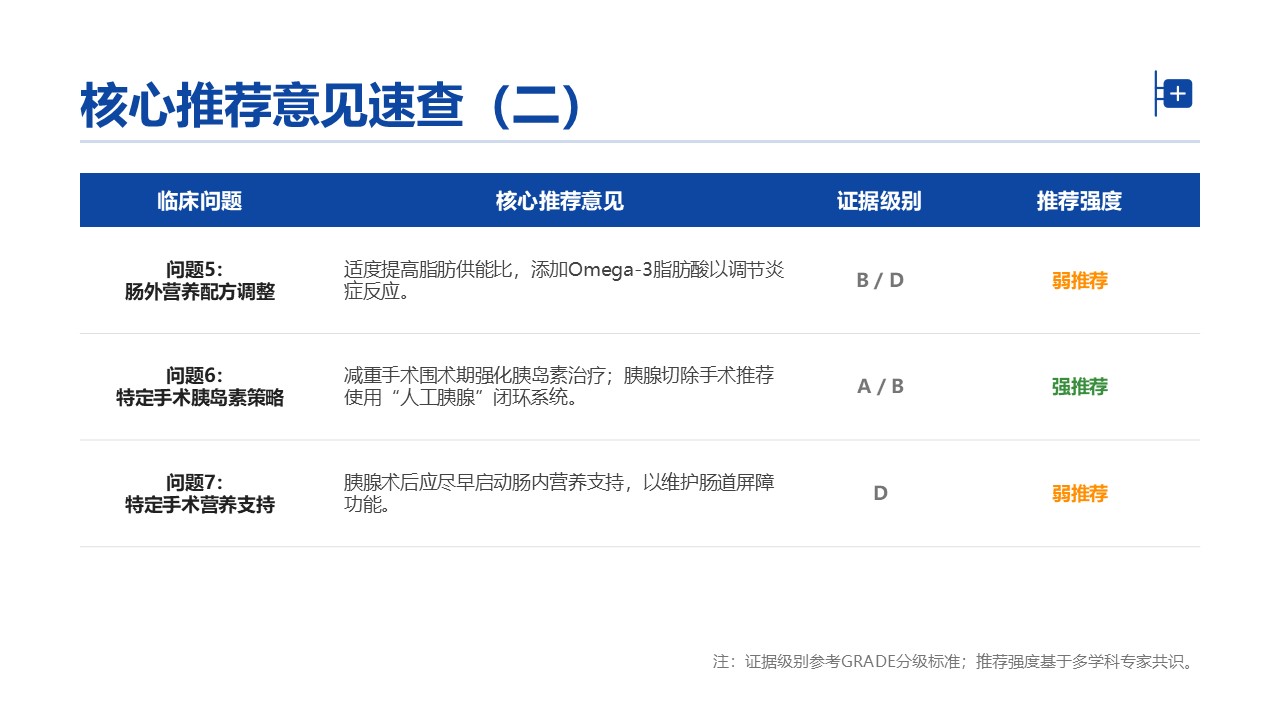The width and height of the screenshot is (1280, 720).
Task: Click the orange 弱推荐 label for 问题5
Action: pyautogui.click(x=1080, y=281)
